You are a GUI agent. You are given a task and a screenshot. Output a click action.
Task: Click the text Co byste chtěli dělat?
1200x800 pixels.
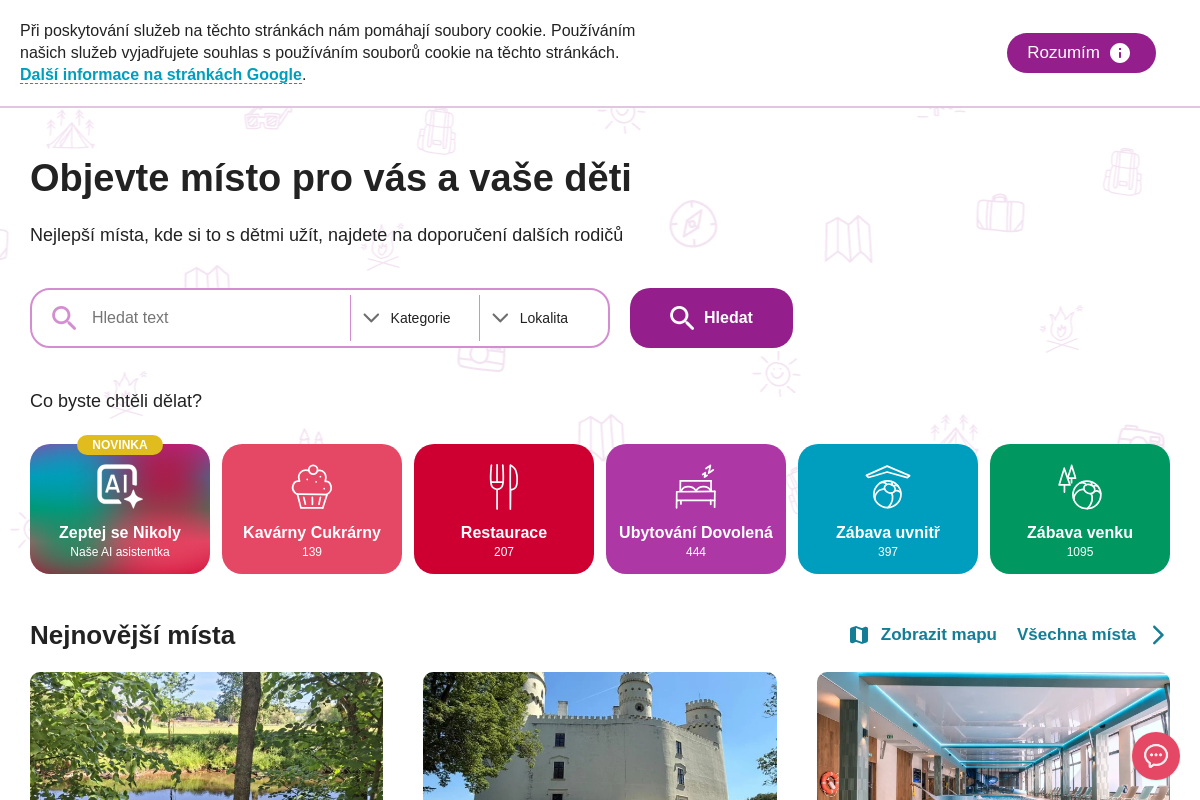(116, 401)
